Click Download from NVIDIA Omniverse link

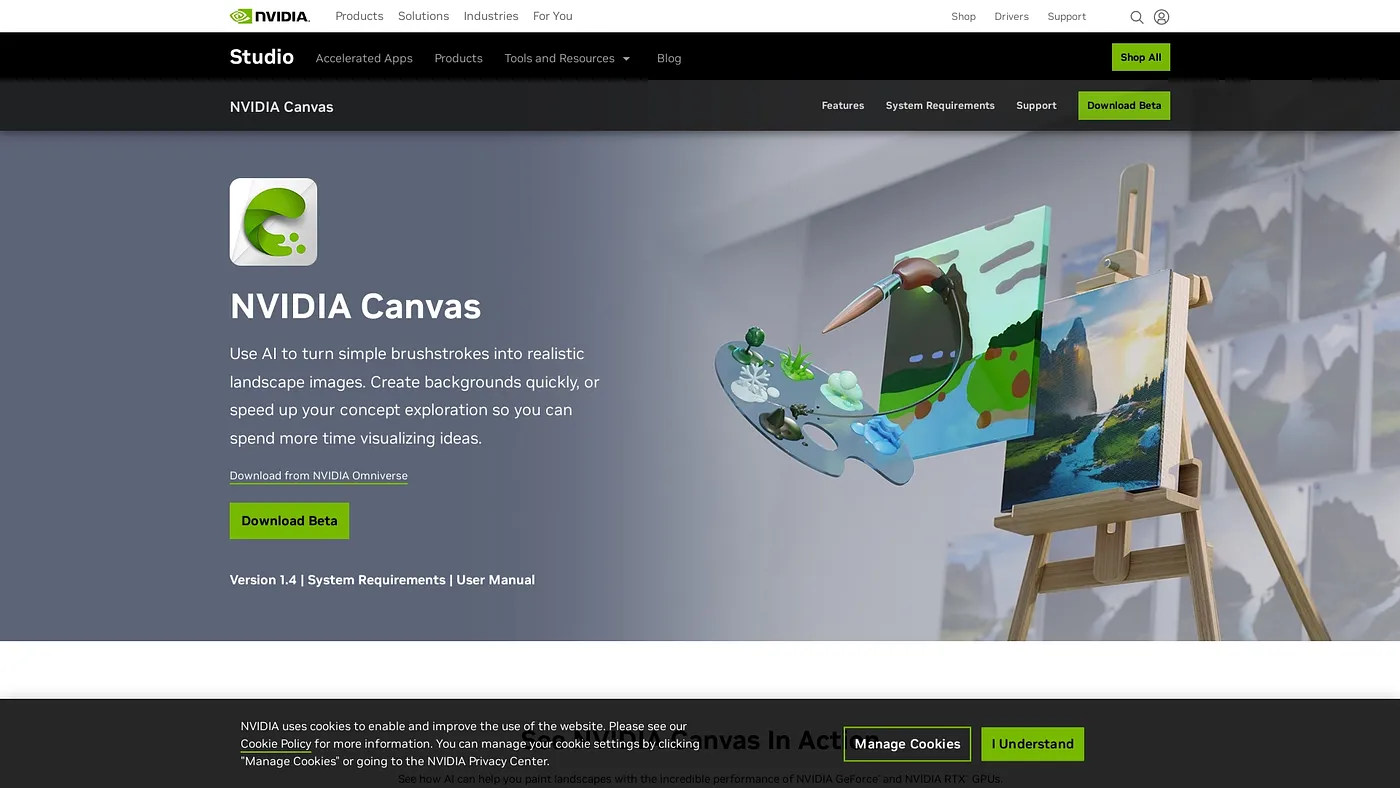318,476
